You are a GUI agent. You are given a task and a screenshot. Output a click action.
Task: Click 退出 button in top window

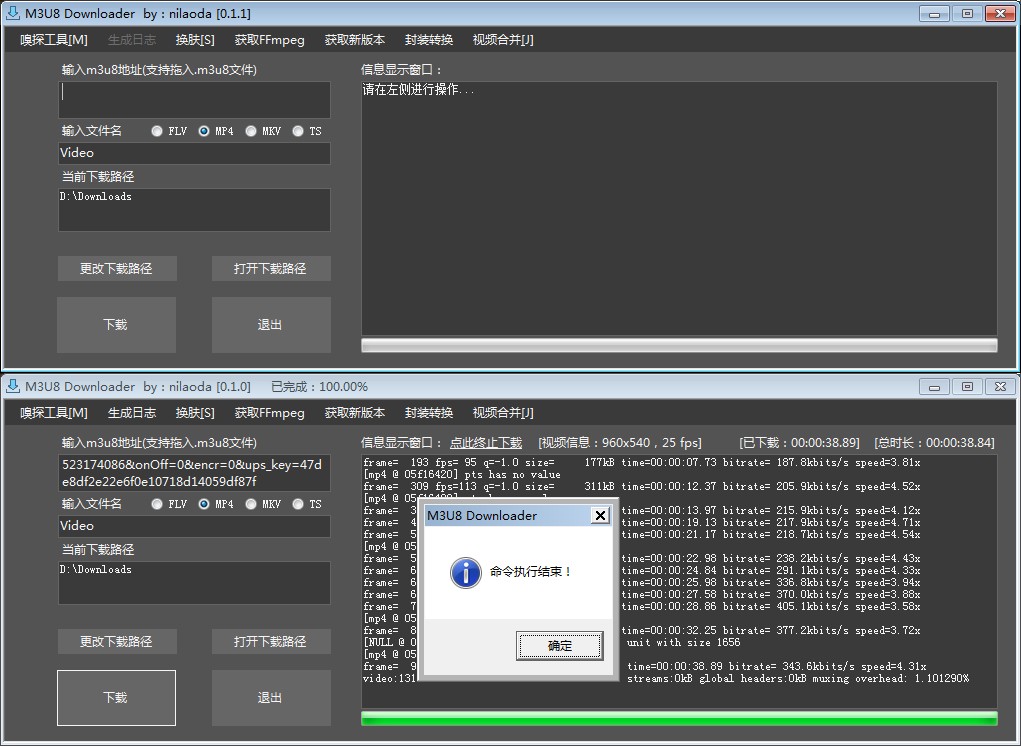click(270, 325)
